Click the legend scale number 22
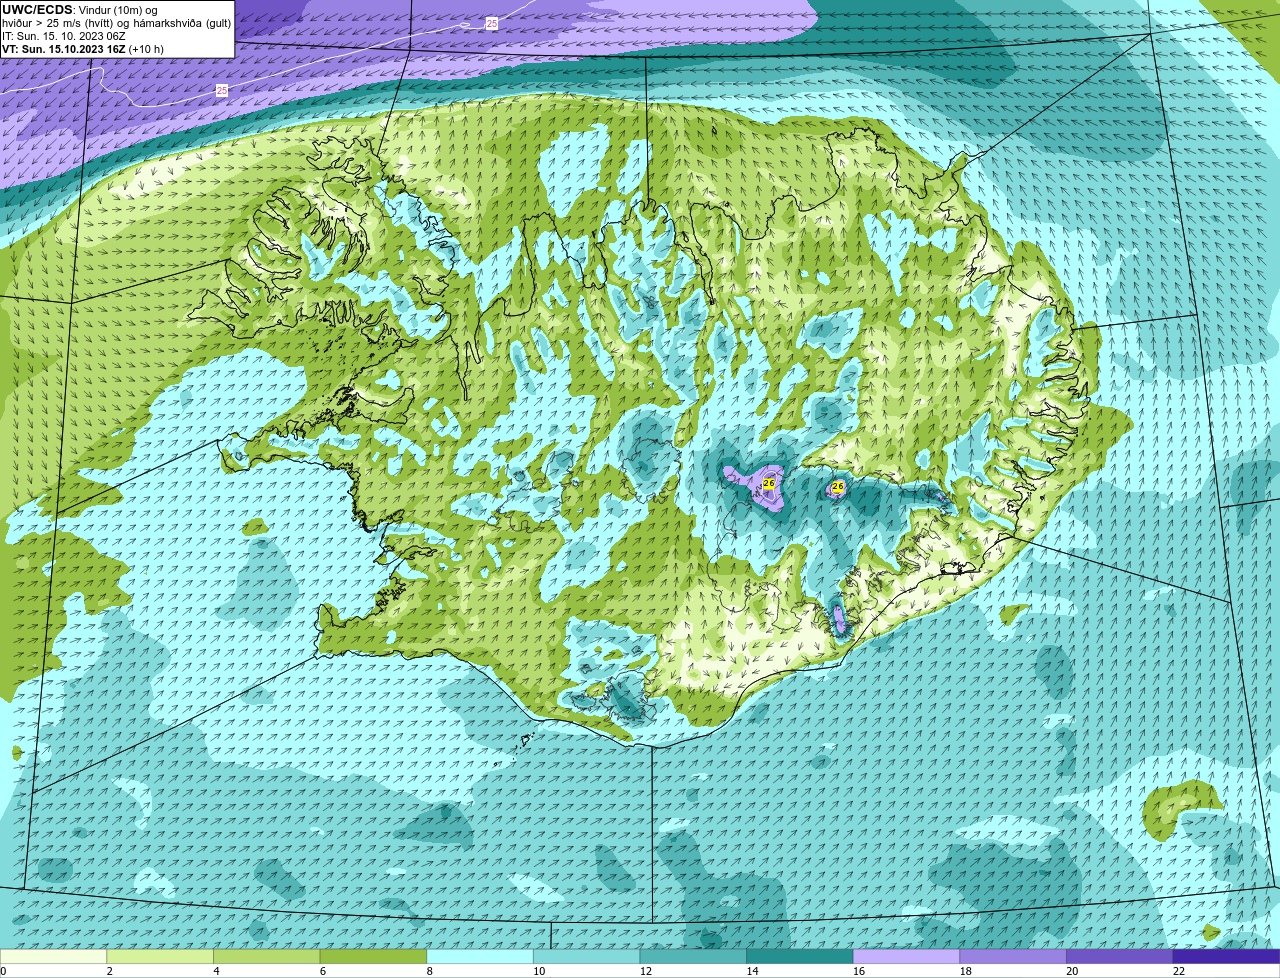The width and height of the screenshot is (1280, 978). (1178, 971)
